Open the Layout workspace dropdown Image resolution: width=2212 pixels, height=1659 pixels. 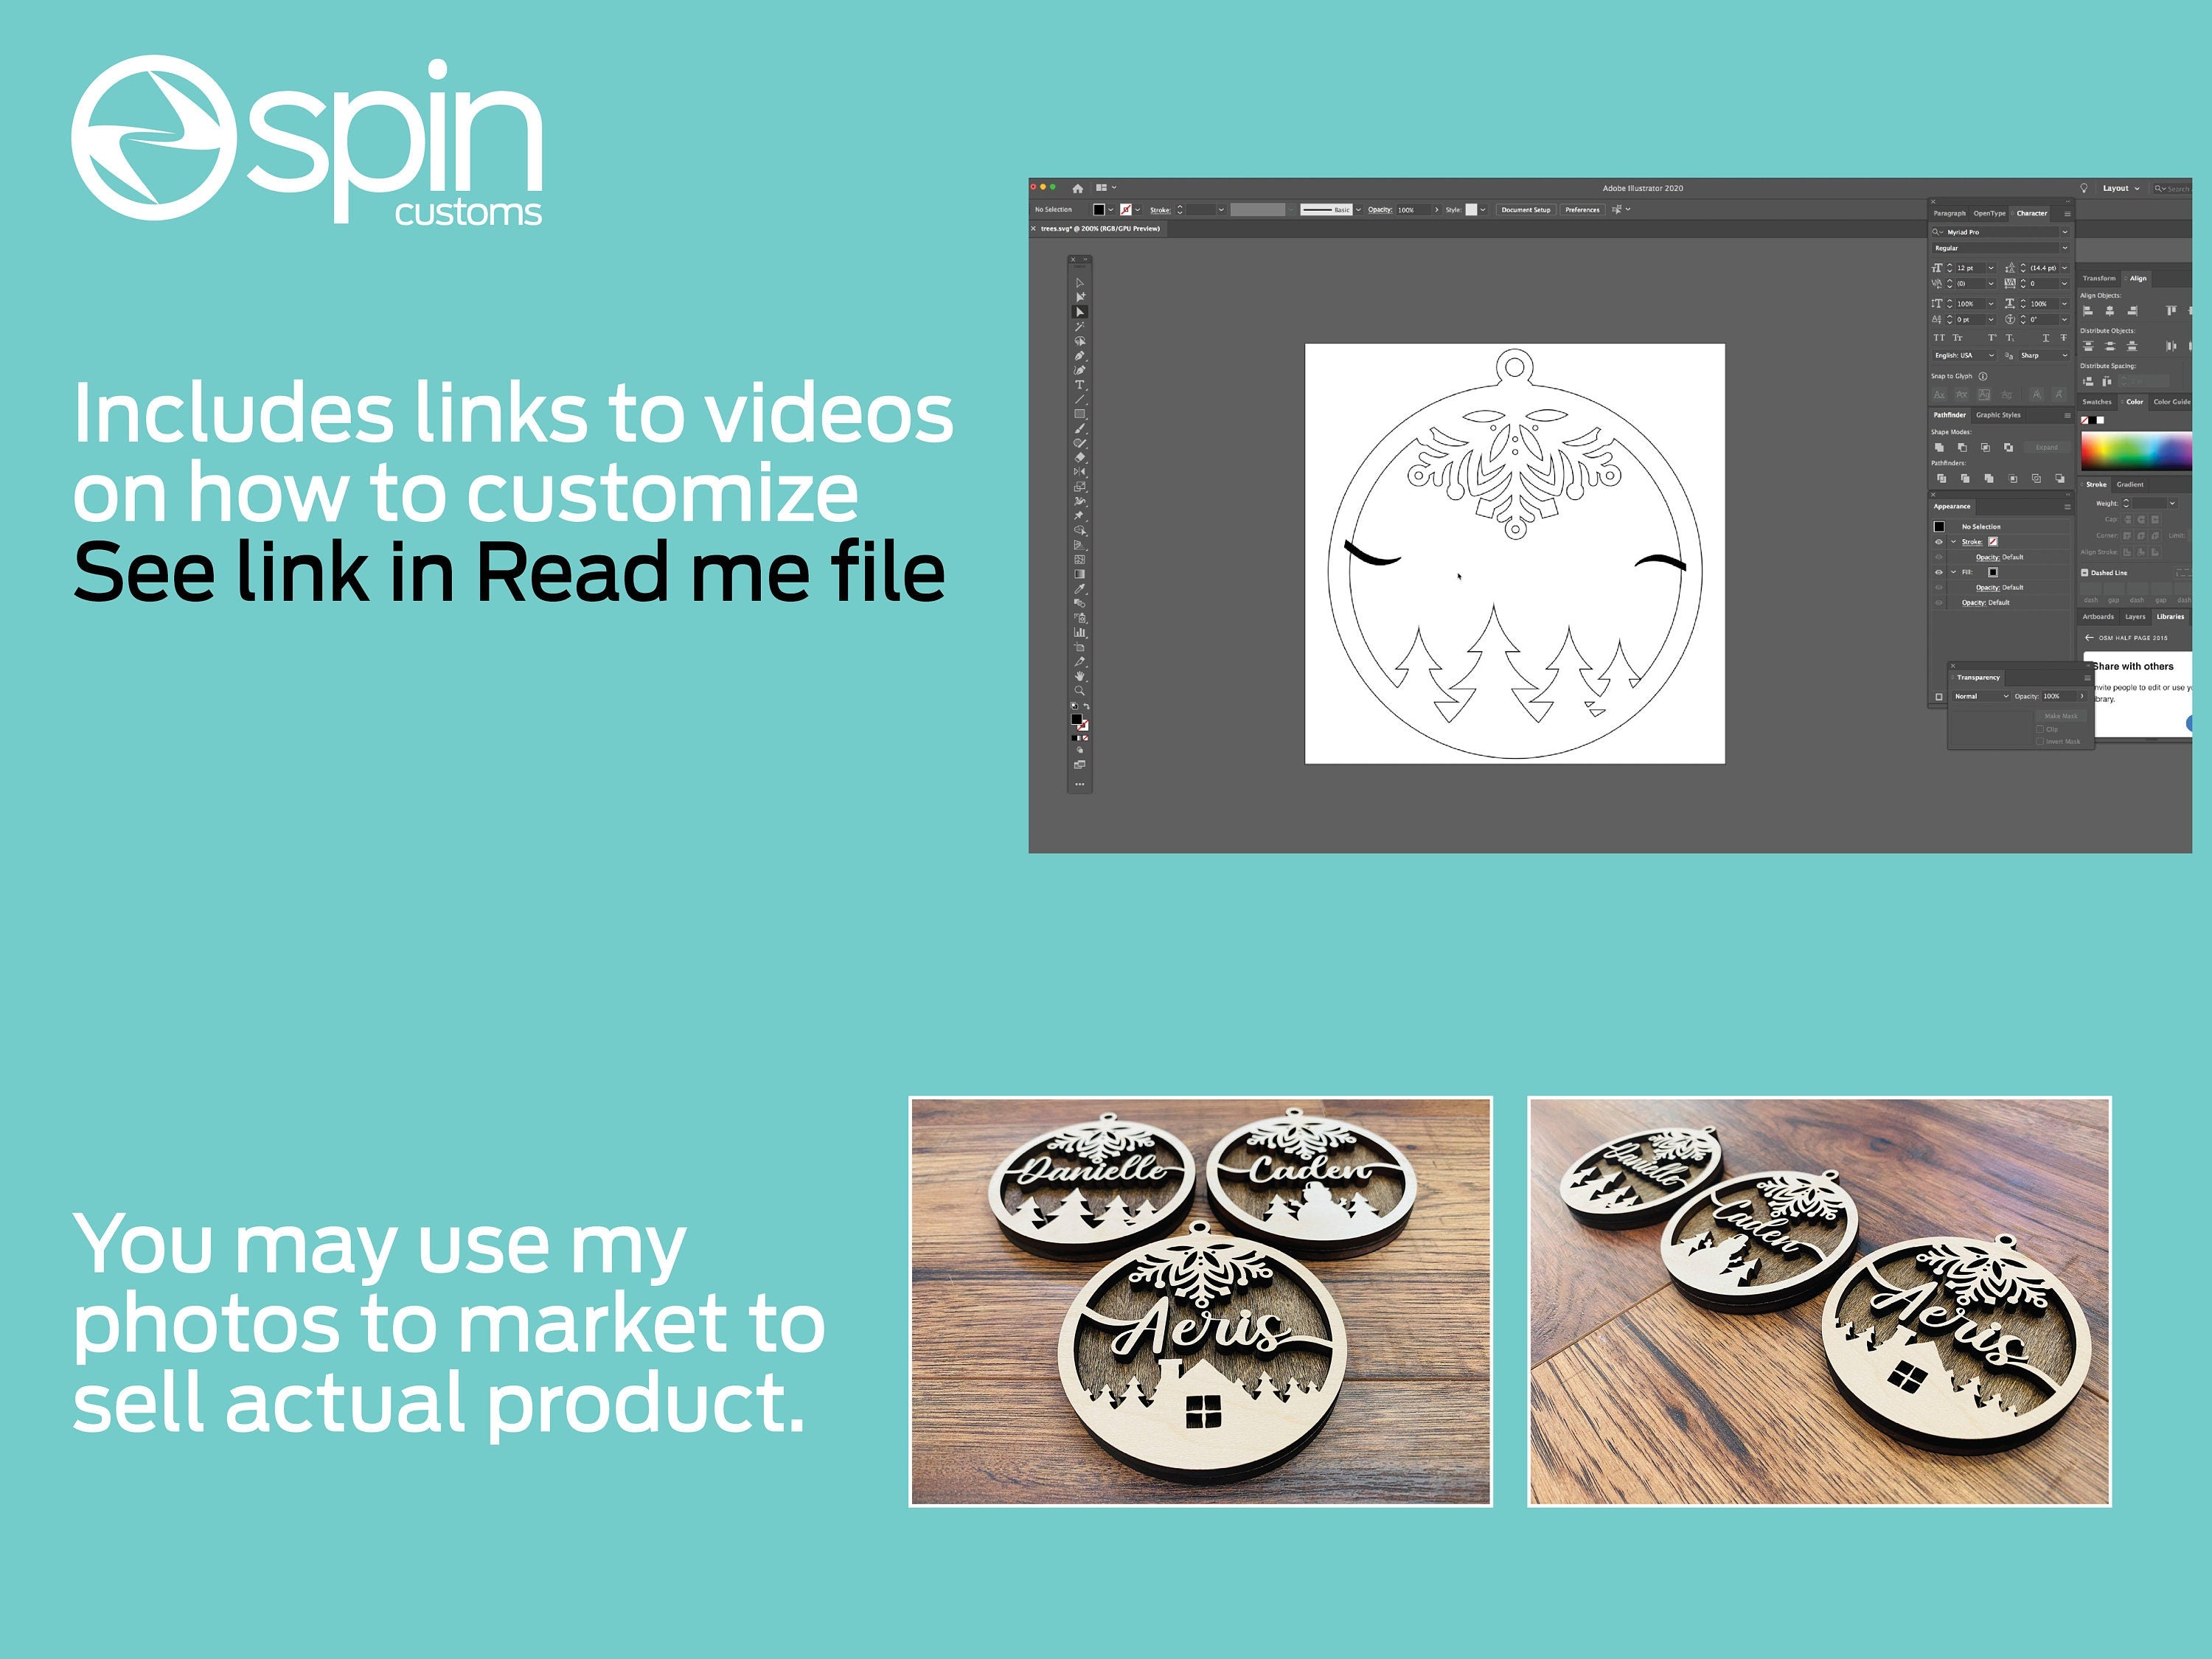(x=2121, y=188)
